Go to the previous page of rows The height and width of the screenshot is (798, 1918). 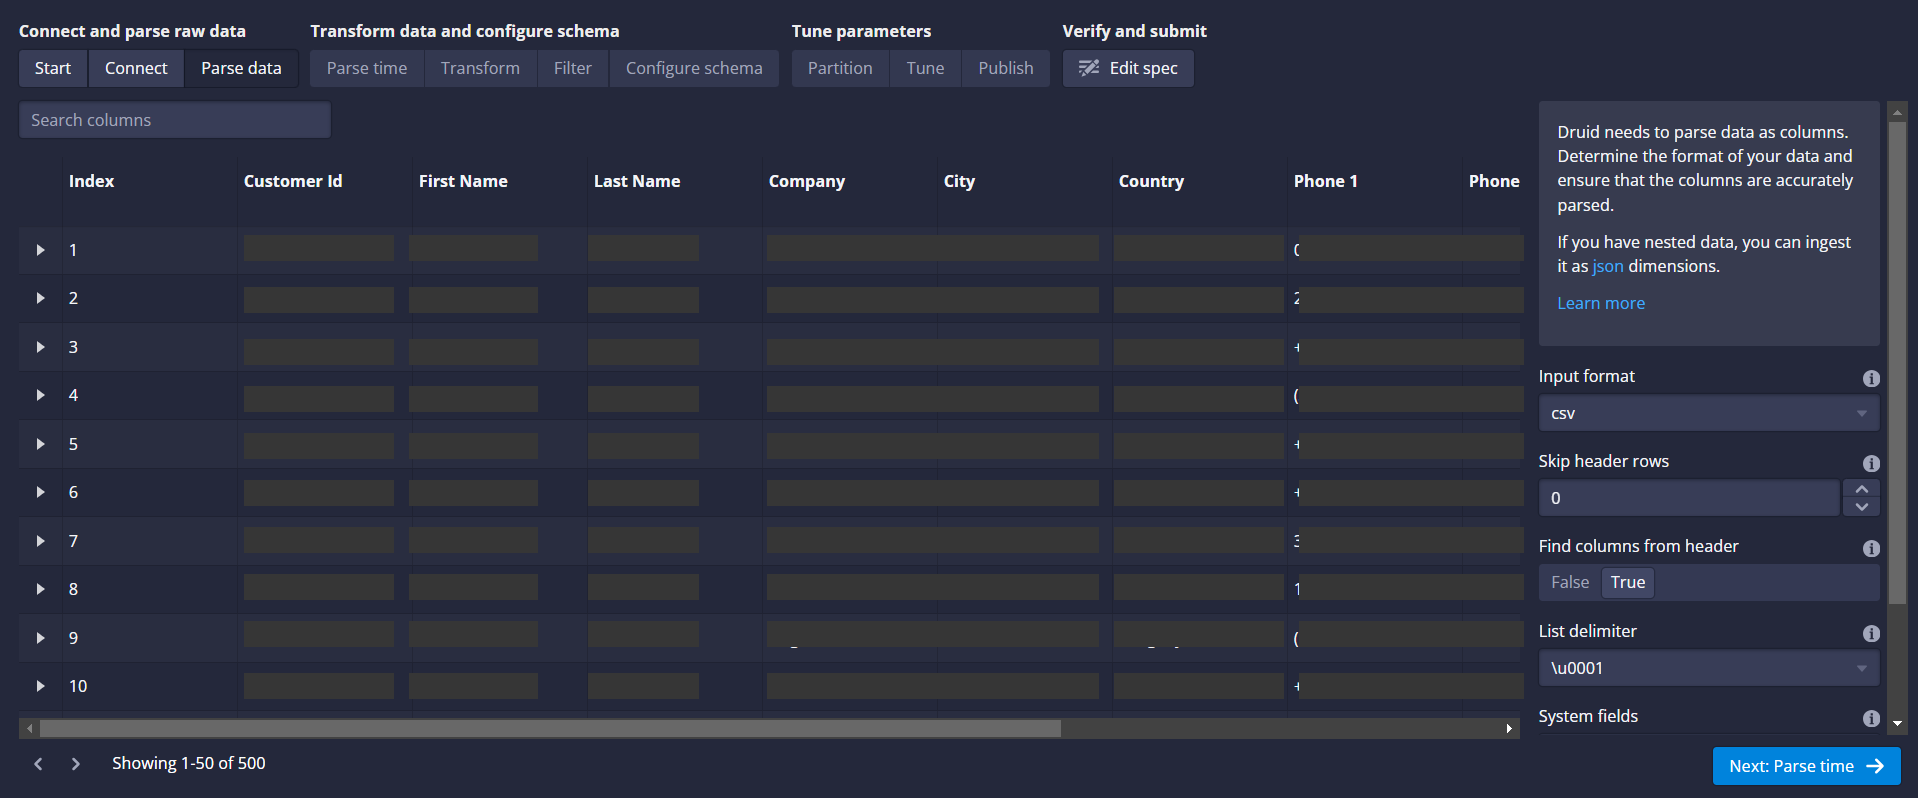click(x=38, y=764)
